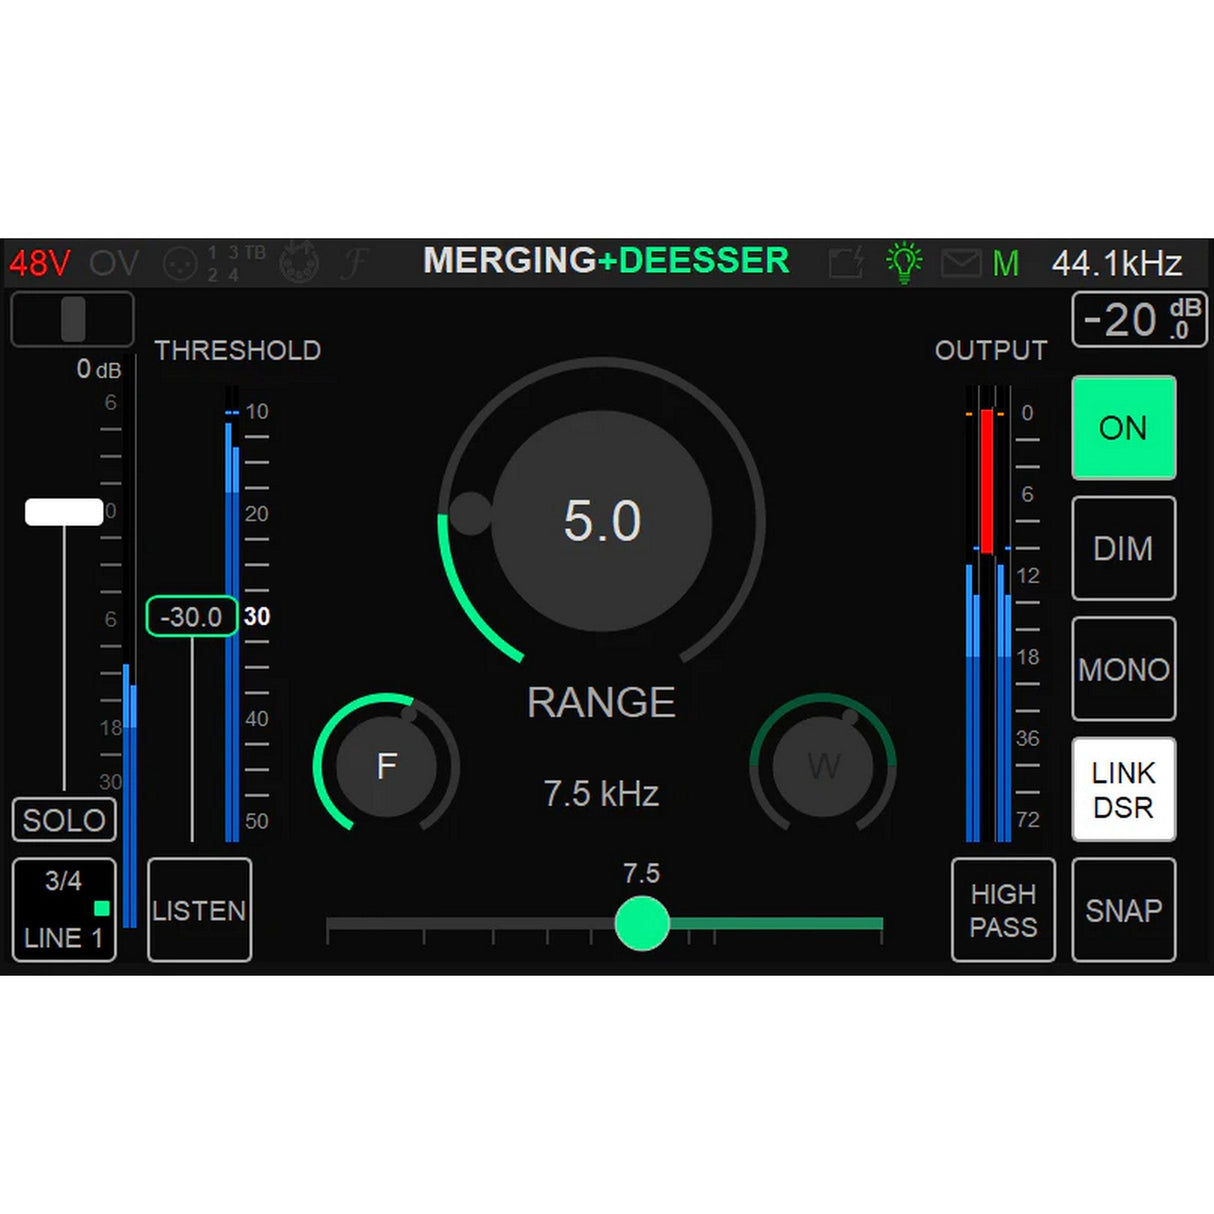
Task: Enable DIM on the output
Action: (x=1123, y=548)
